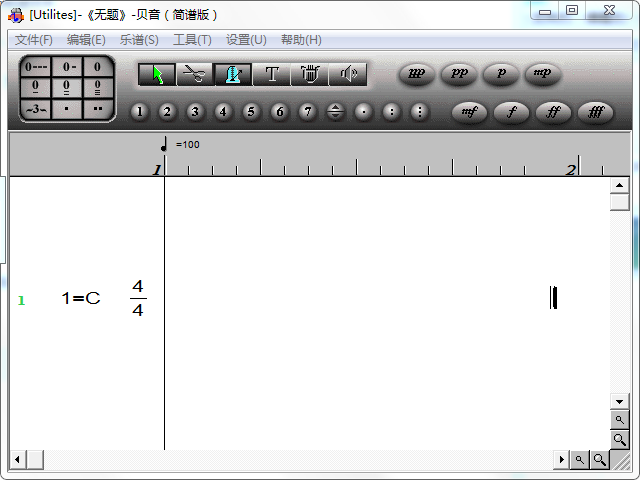Select the scissors cut tool
The height and width of the screenshot is (480, 640).
coord(195,75)
